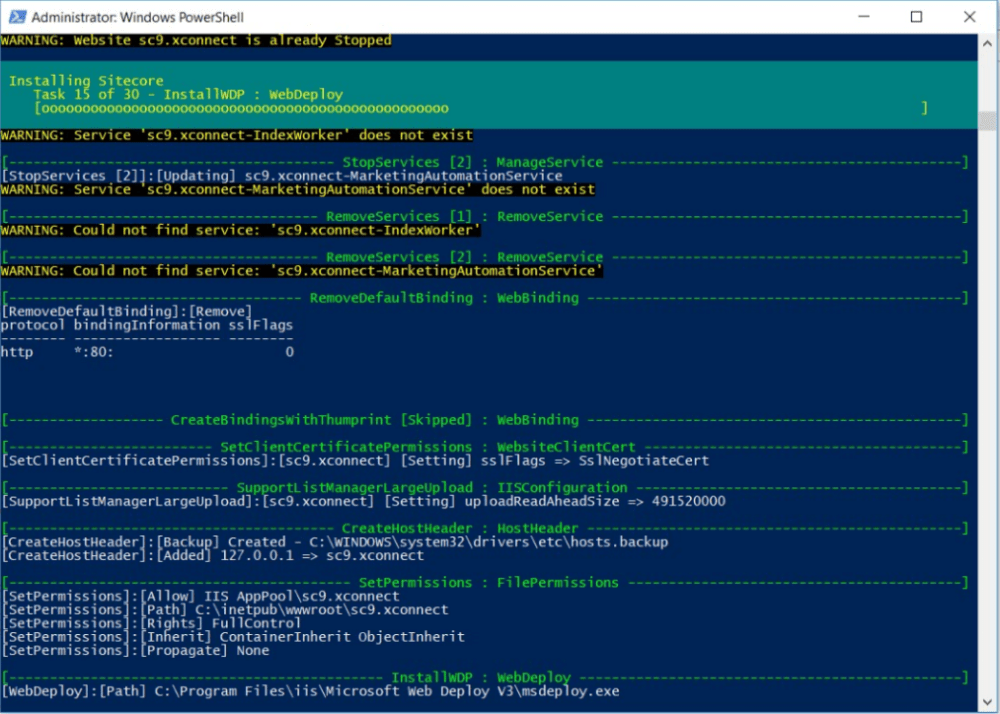The width and height of the screenshot is (1000, 714).
Task: Maximize the PowerShell window
Action: tap(917, 17)
